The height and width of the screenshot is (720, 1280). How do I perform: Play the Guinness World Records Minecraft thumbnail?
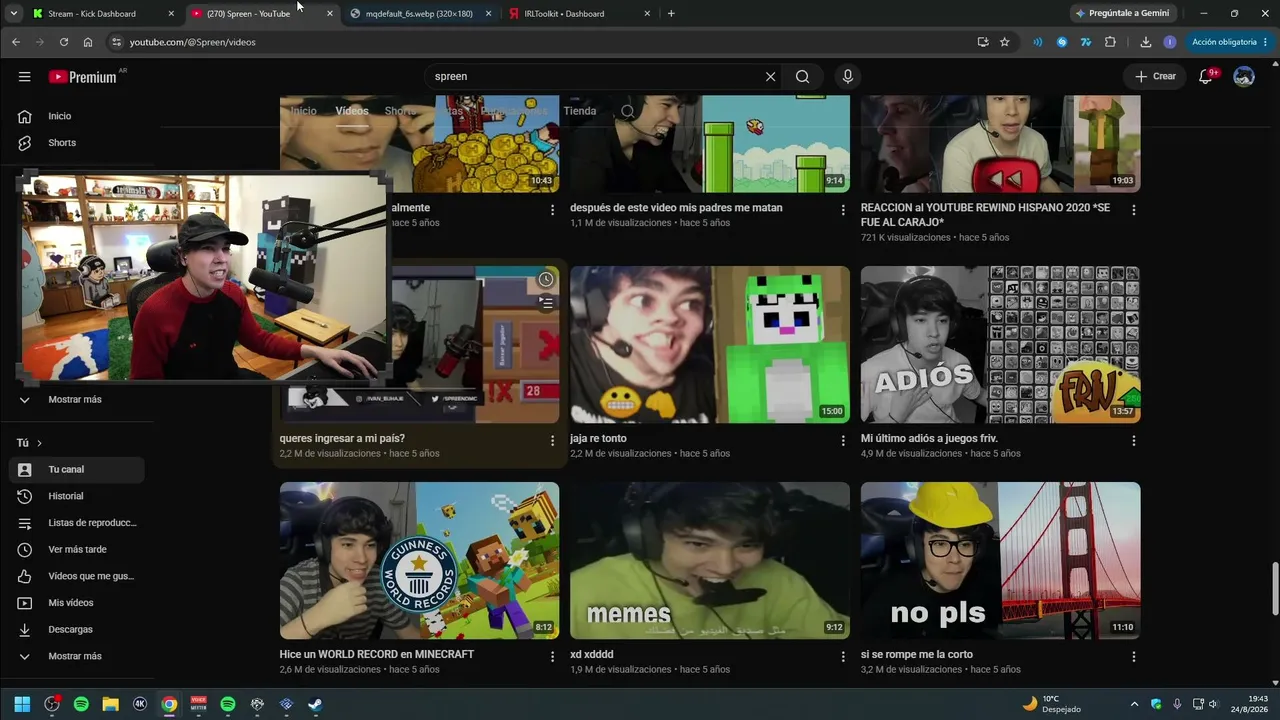[x=419, y=561]
